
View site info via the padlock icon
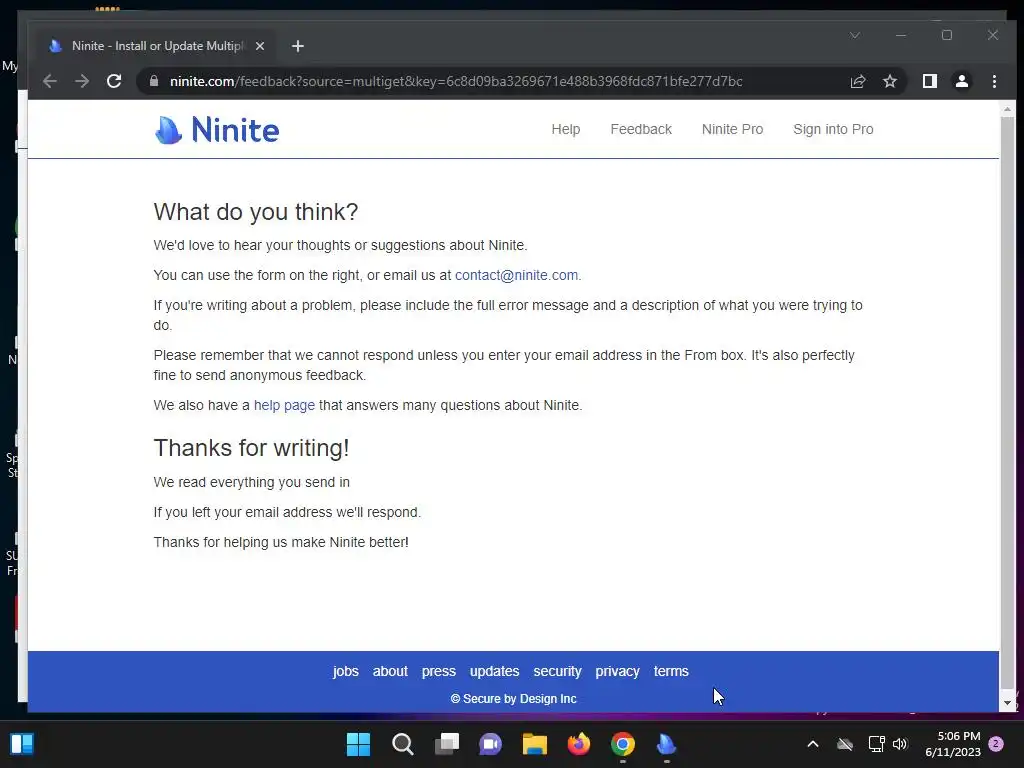[x=154, y=81]
